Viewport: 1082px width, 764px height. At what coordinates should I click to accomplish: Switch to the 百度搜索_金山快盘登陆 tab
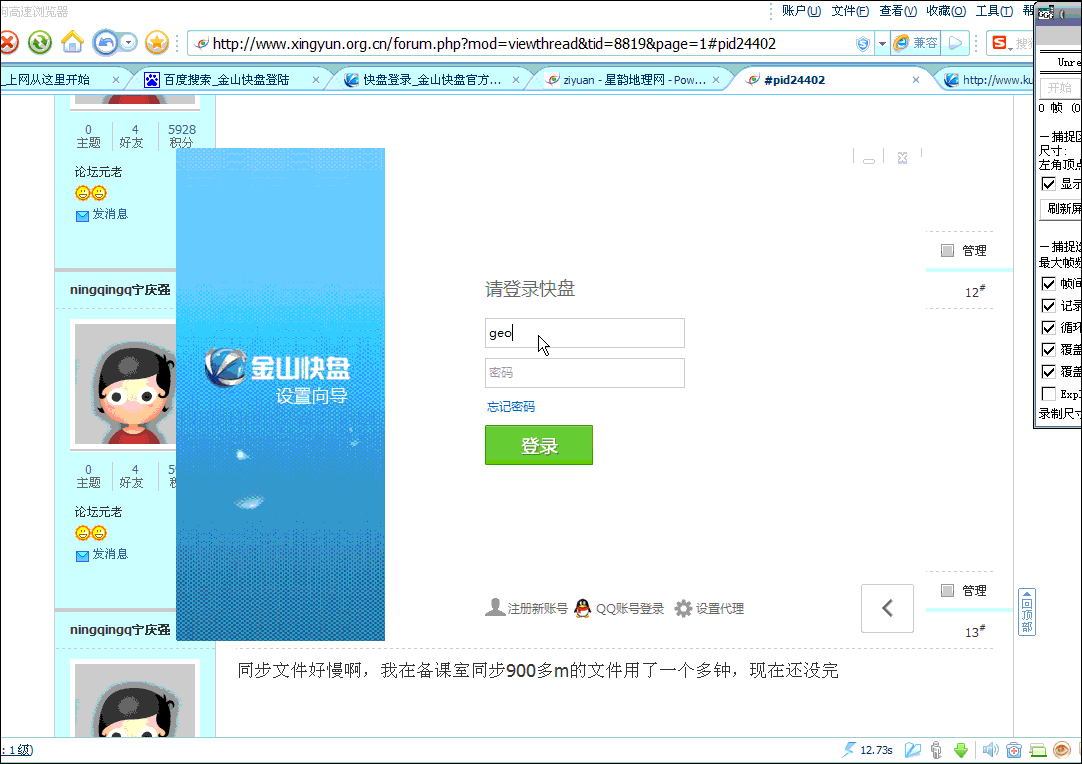(226, 80)
